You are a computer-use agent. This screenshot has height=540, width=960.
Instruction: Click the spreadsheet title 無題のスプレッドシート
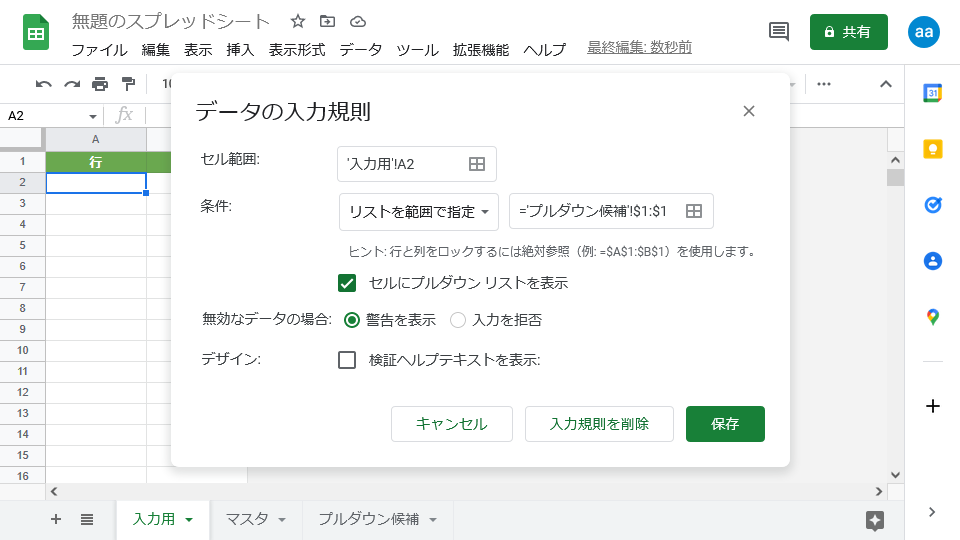(x=171, y=21)
